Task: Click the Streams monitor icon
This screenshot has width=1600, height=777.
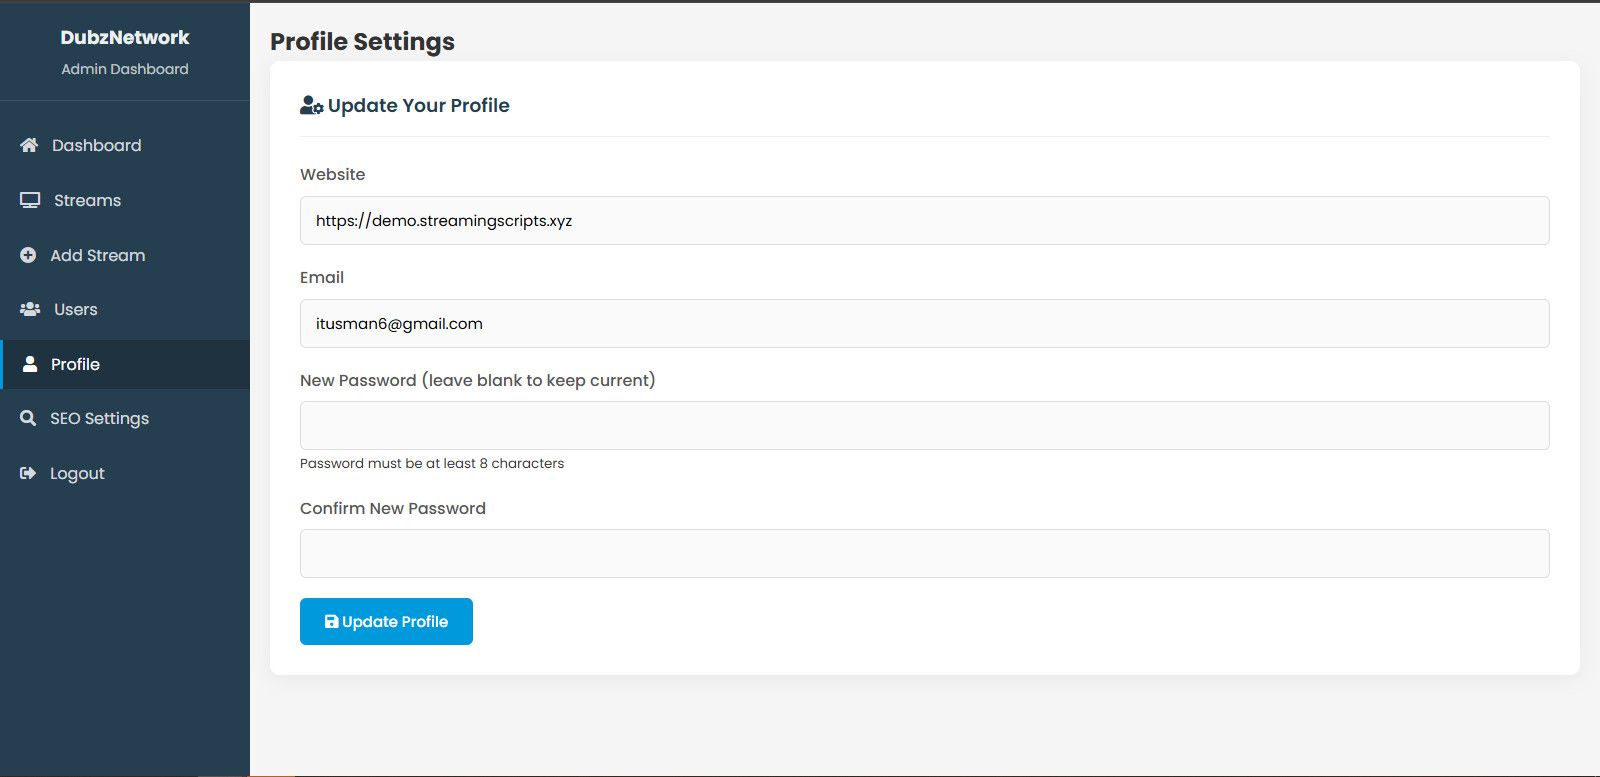Action: 30,200
